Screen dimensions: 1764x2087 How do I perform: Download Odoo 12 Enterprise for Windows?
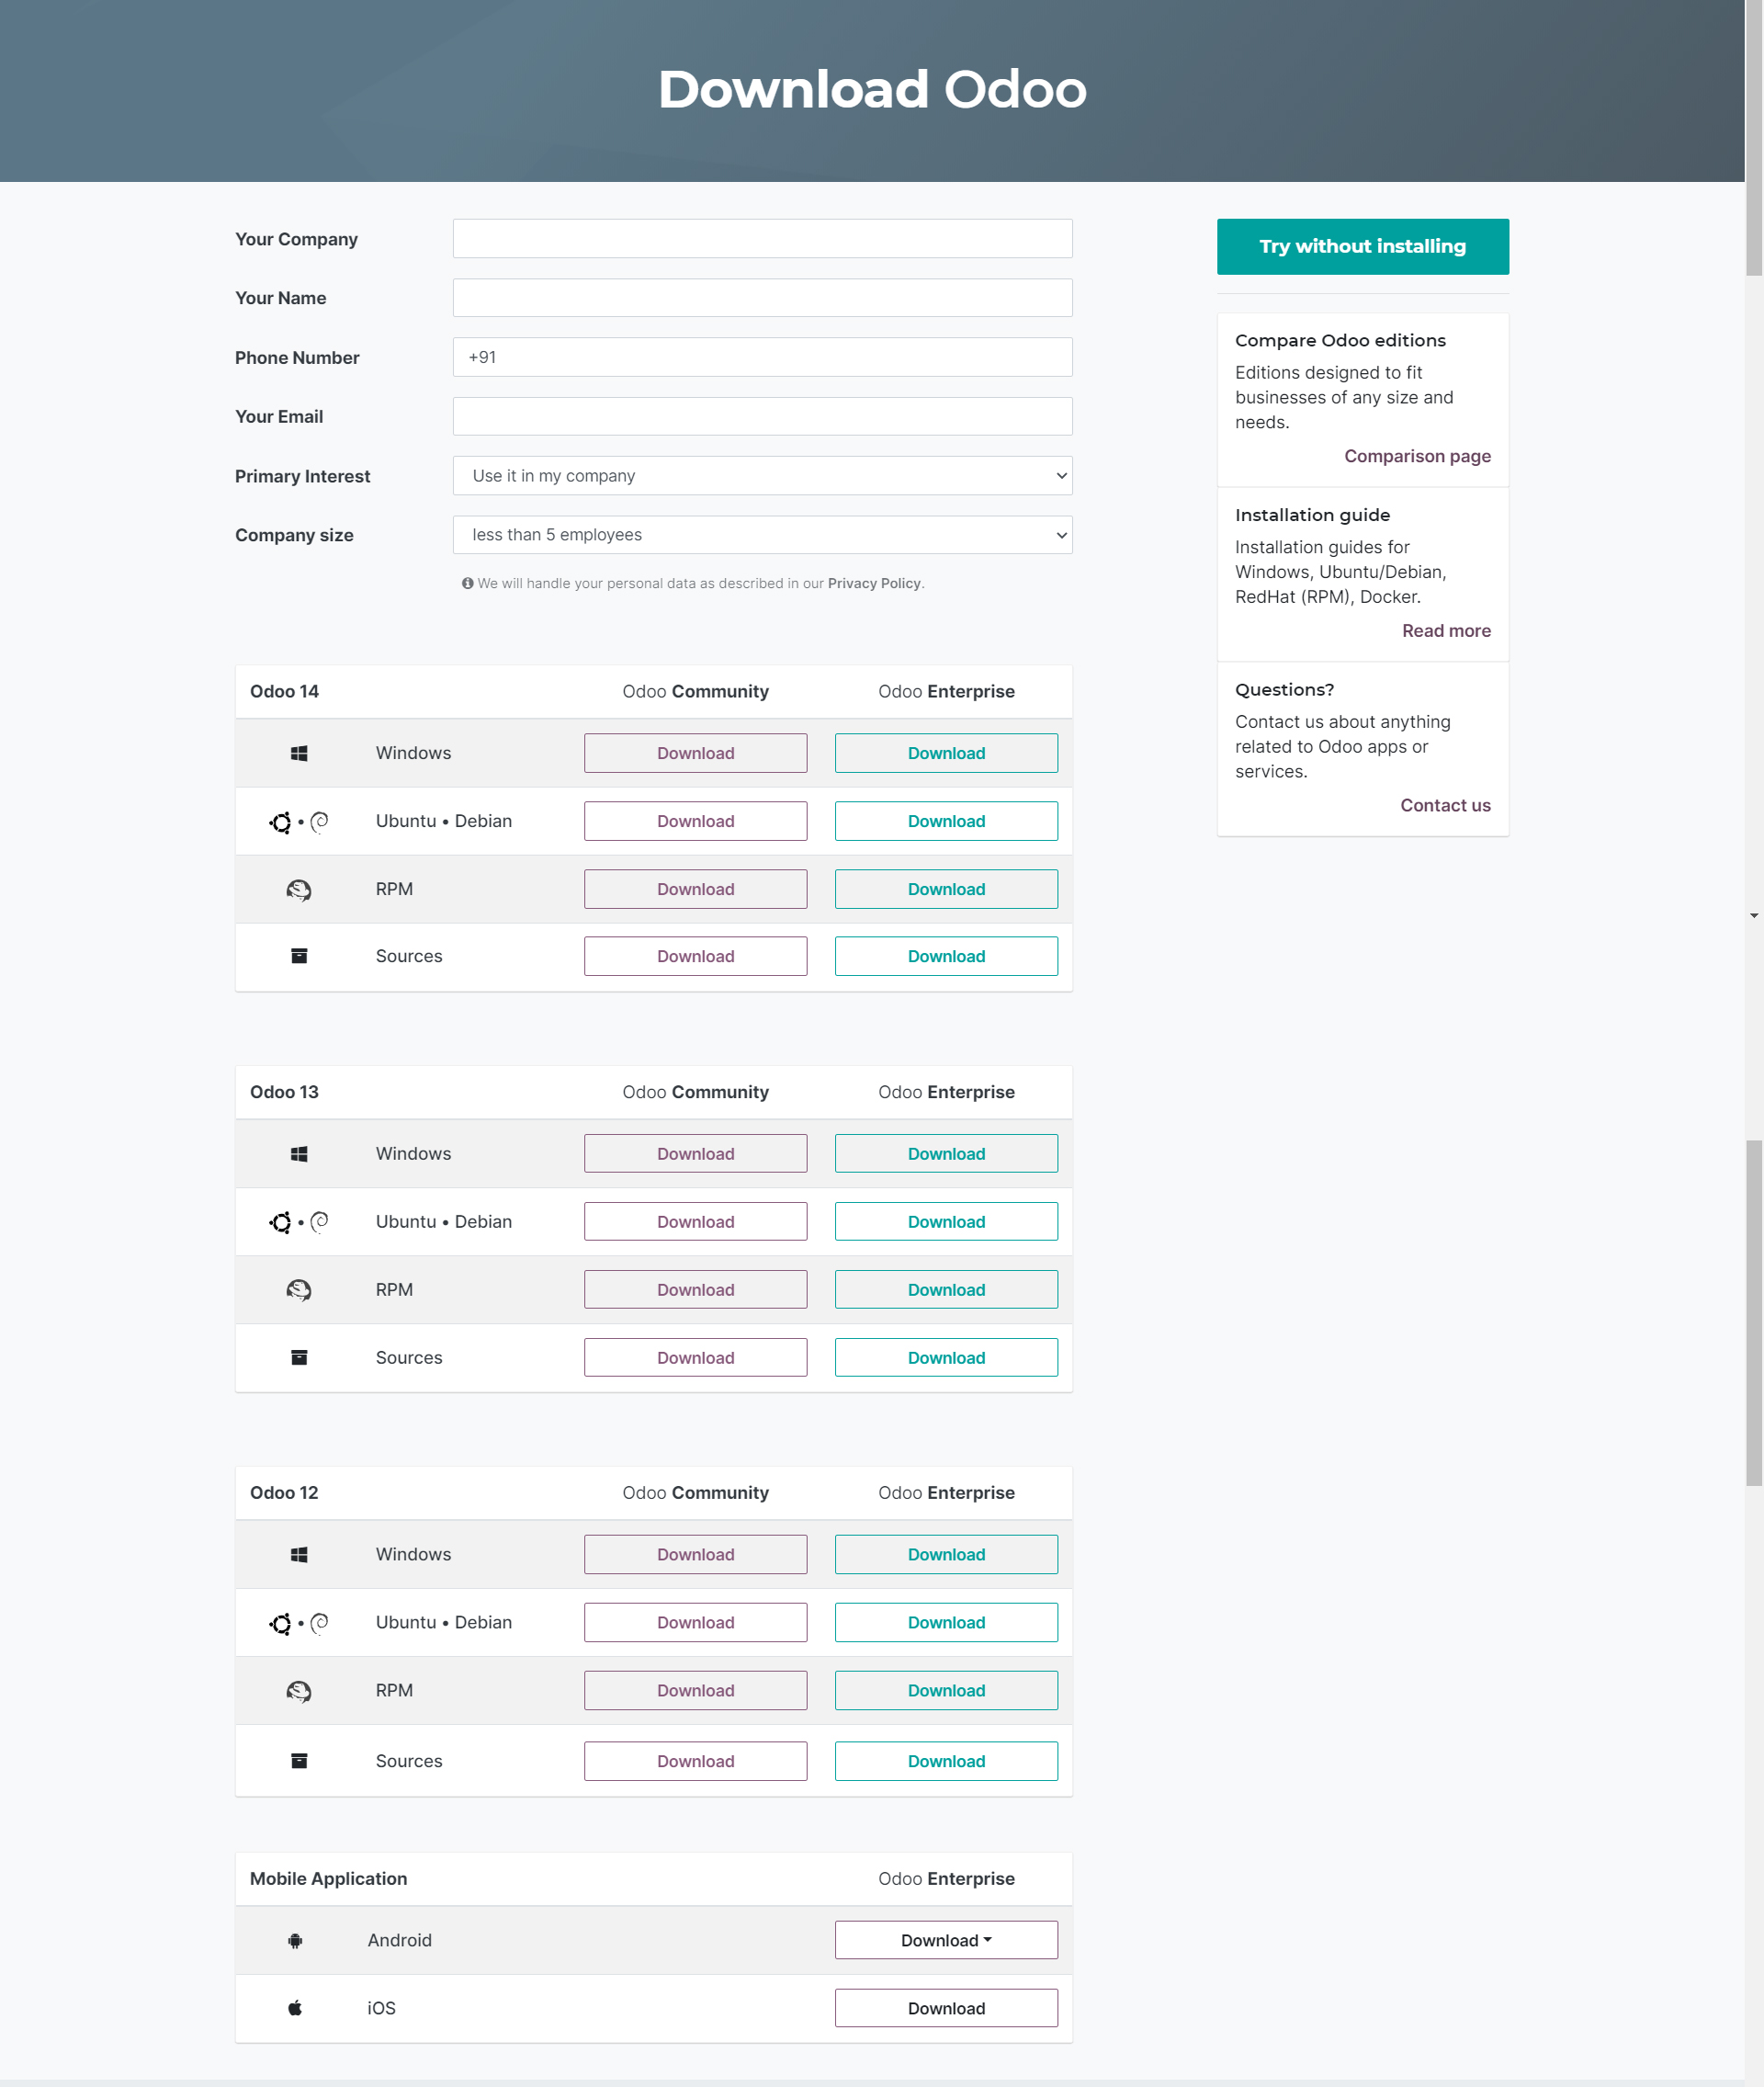[x=946, y=1555]
